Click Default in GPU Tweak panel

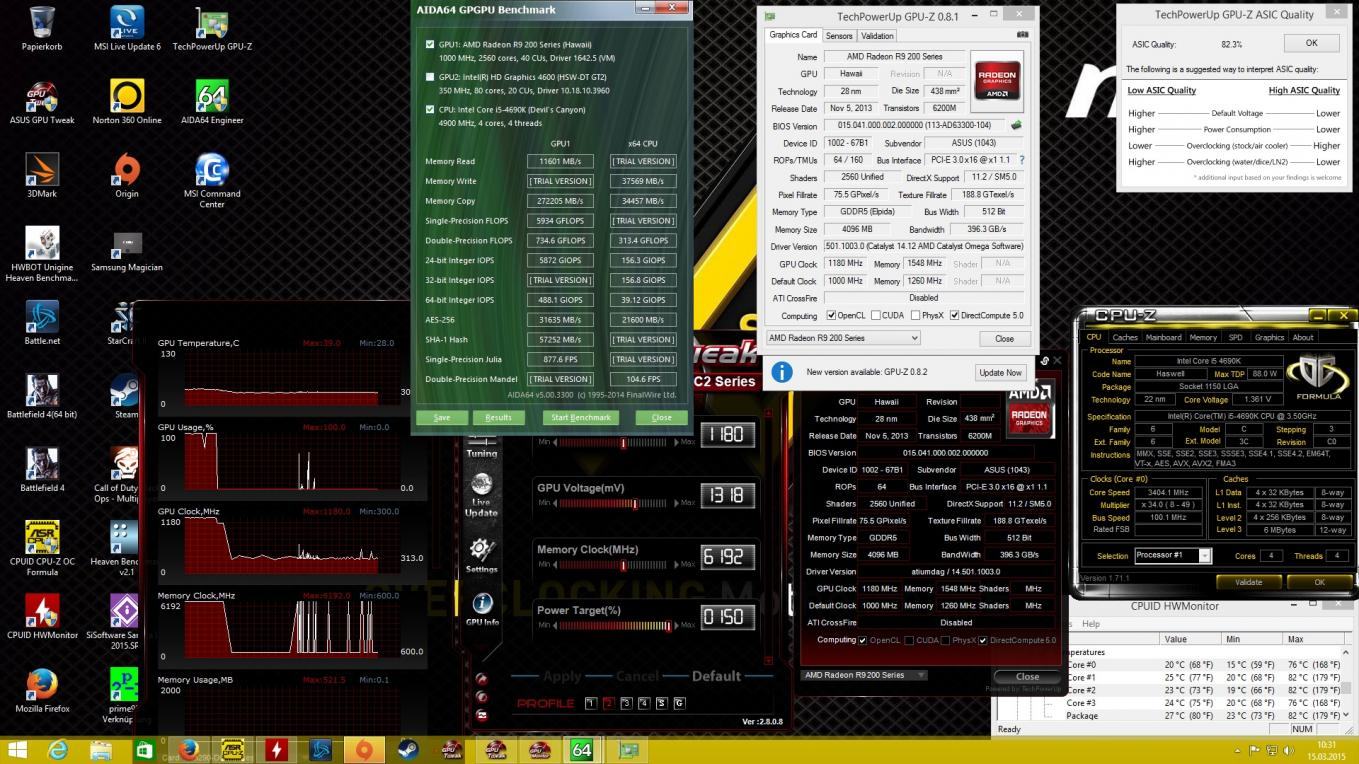pyautogui.click(x=717, y=676)
